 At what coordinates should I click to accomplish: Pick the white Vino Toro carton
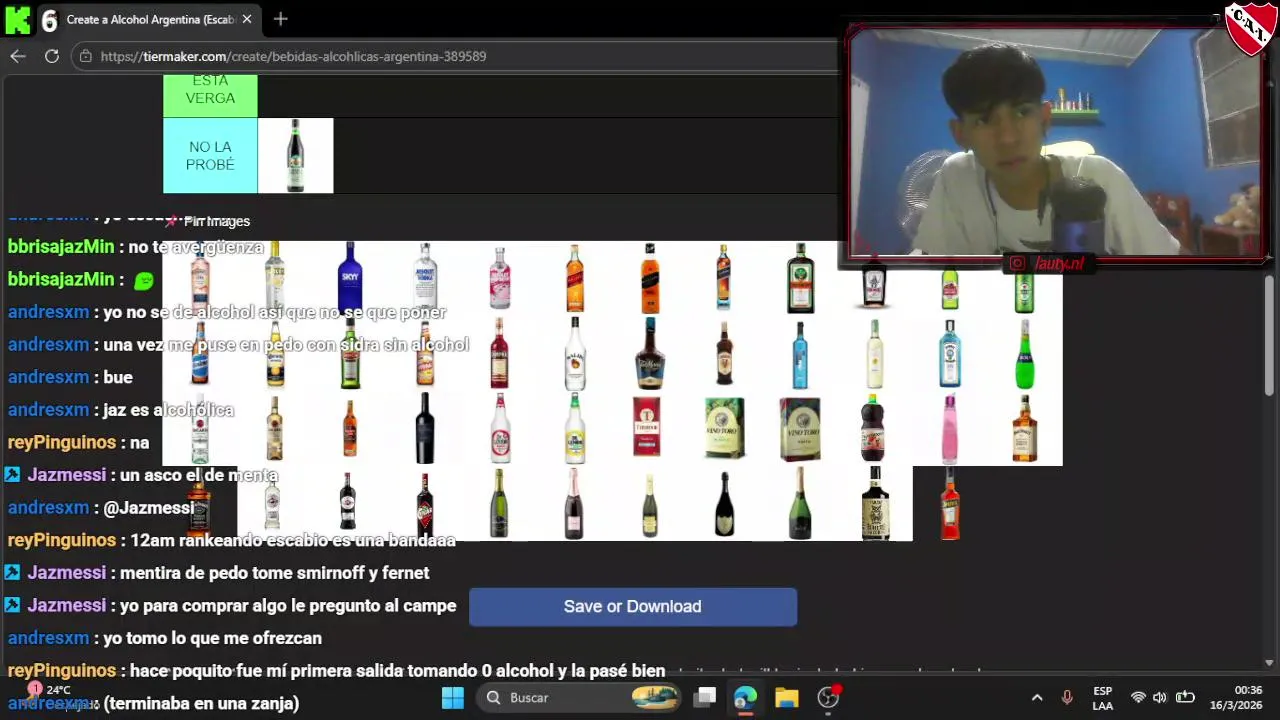pos(725,428)
